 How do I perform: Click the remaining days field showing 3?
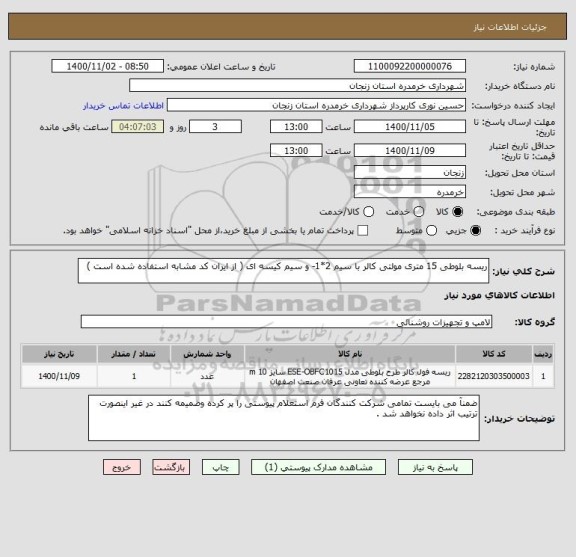215,127
